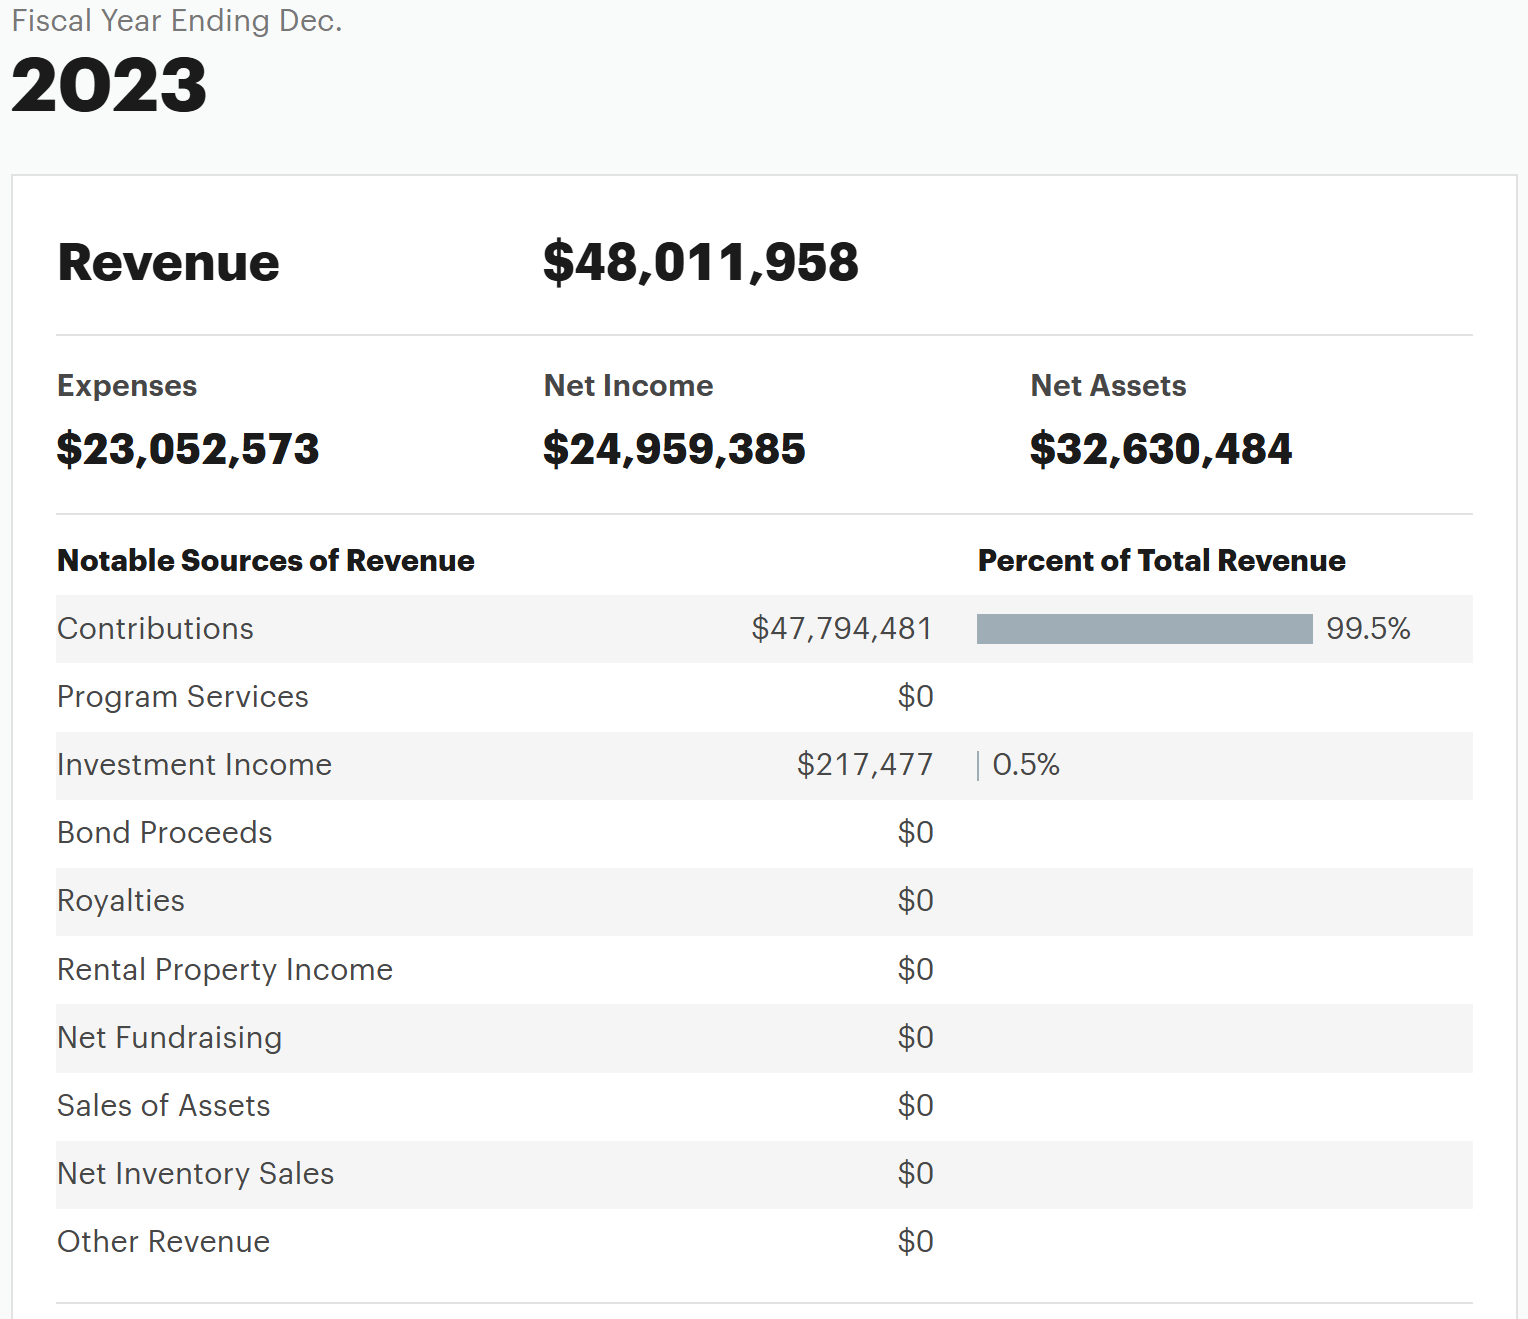The image size is (1528, 1319).
Task: Click the Percent of Total Revenue header
Action: (1162, 561)
